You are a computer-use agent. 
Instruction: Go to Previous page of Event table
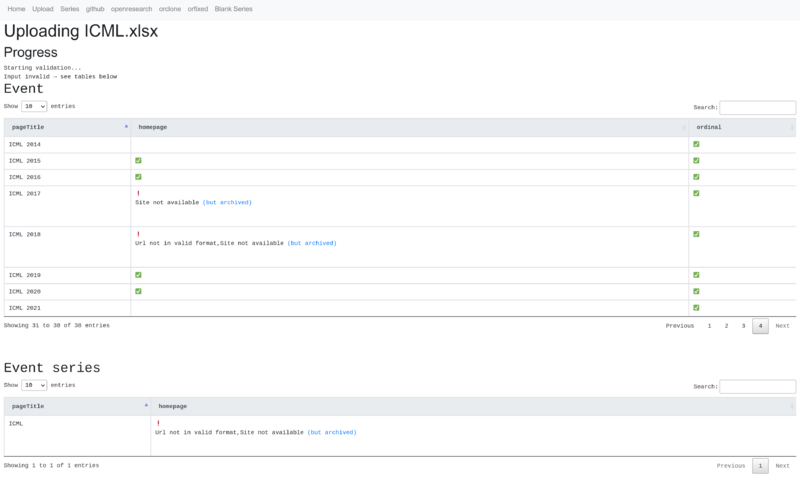click(680, 326)
